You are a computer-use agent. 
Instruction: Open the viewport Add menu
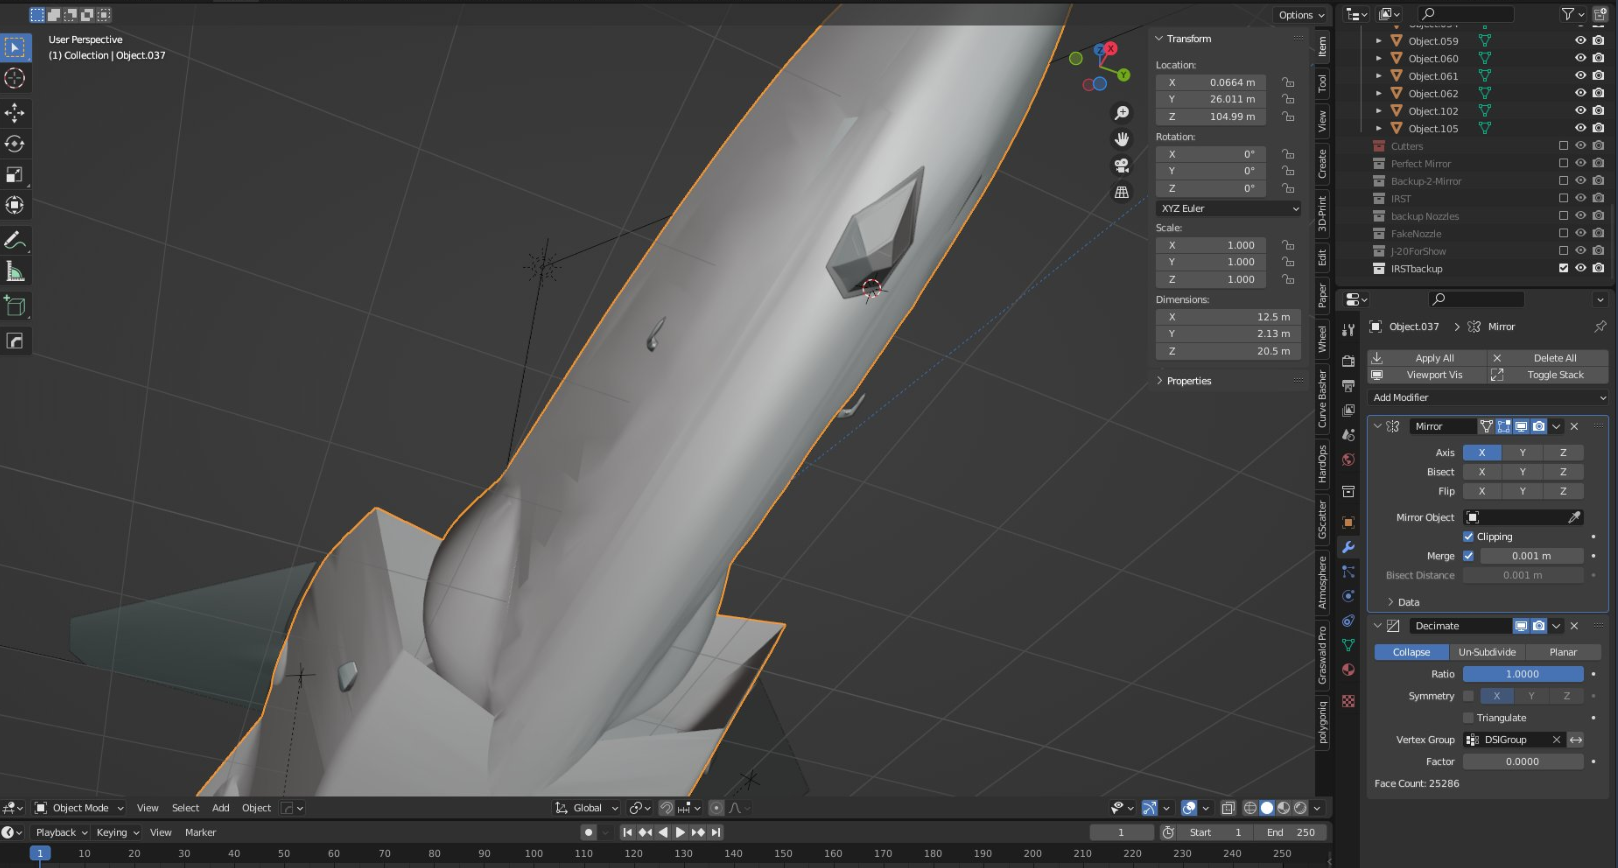pos(221,808)
